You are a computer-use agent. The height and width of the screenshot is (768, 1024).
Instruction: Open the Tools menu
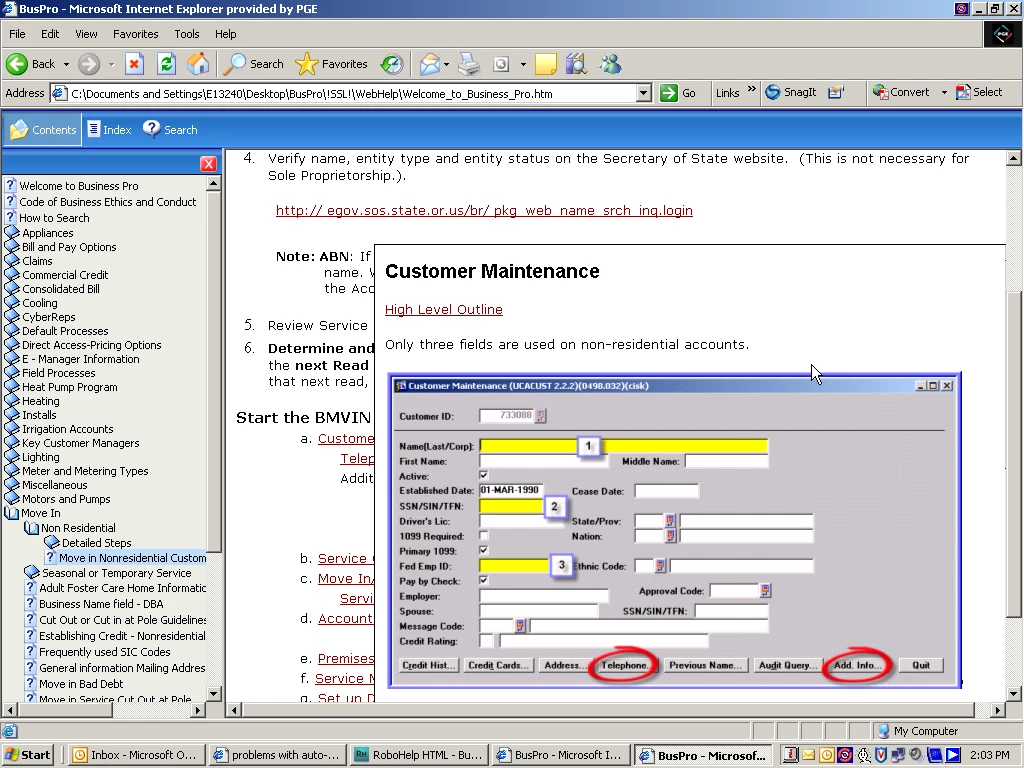[186, 34]
